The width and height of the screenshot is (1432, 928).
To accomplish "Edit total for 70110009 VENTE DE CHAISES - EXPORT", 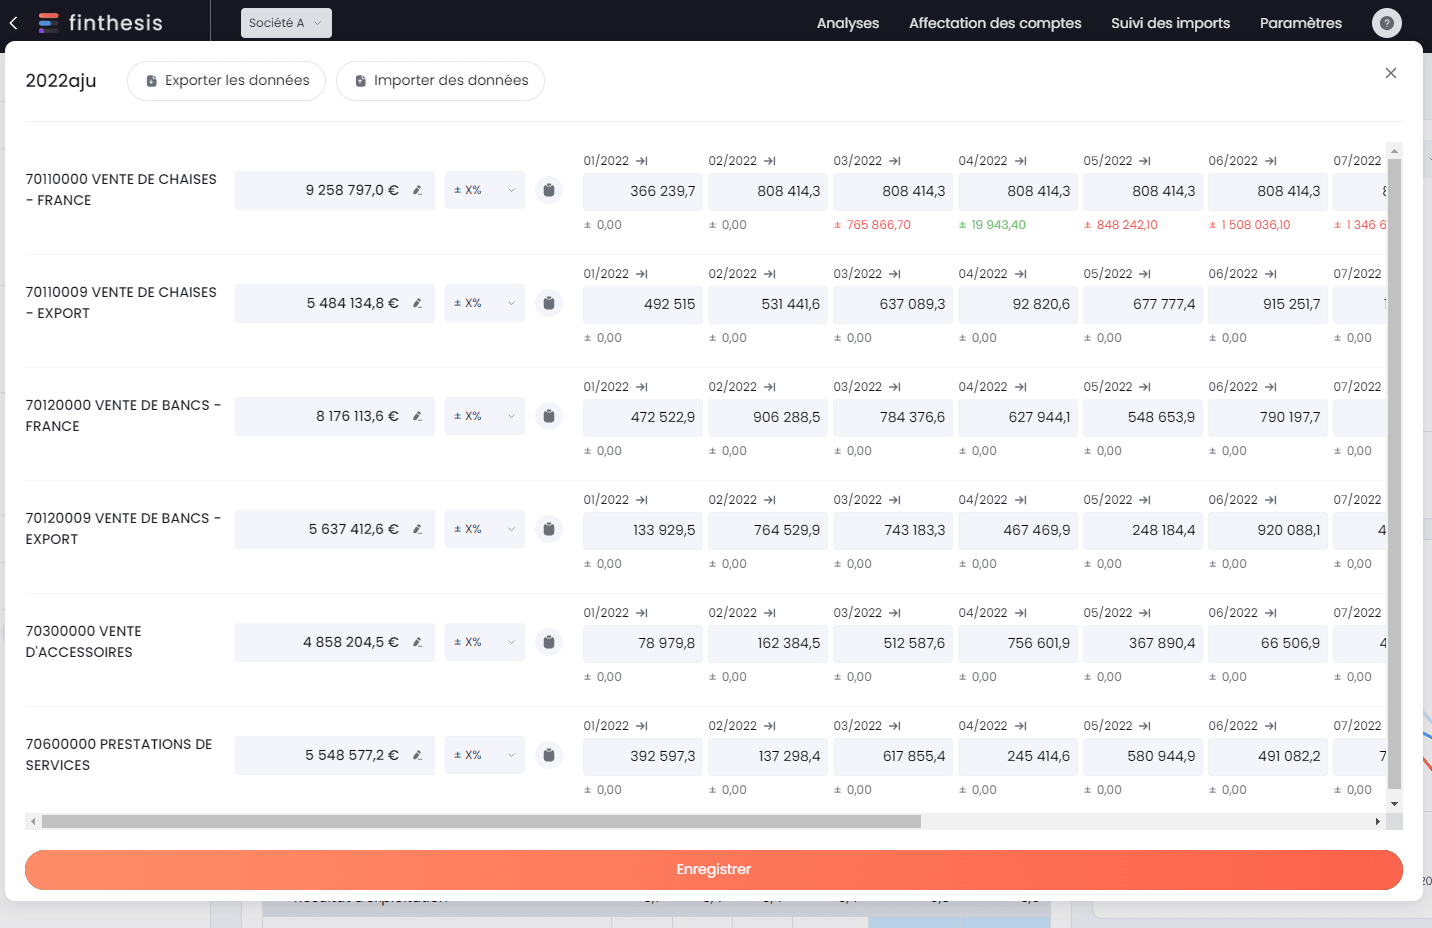I will (x=417, y=303).
